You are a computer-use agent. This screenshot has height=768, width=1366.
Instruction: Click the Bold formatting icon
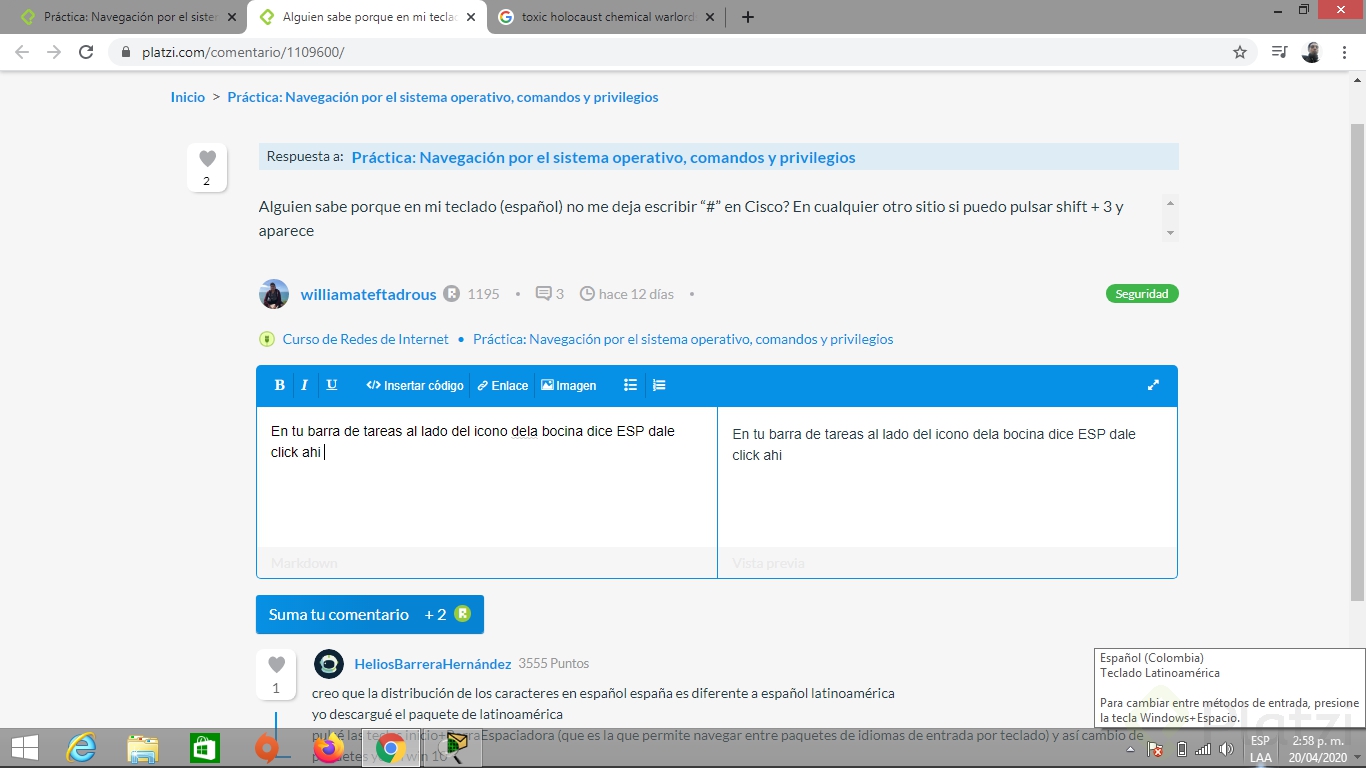tap(280, 385)
